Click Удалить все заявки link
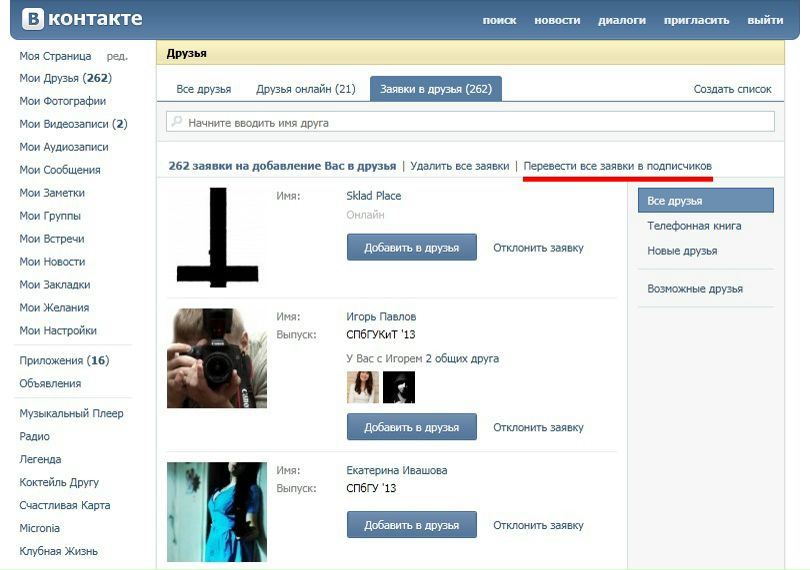The width and height of the screenshot is (810, 570). pyautogui.click(x=459, y=166)
